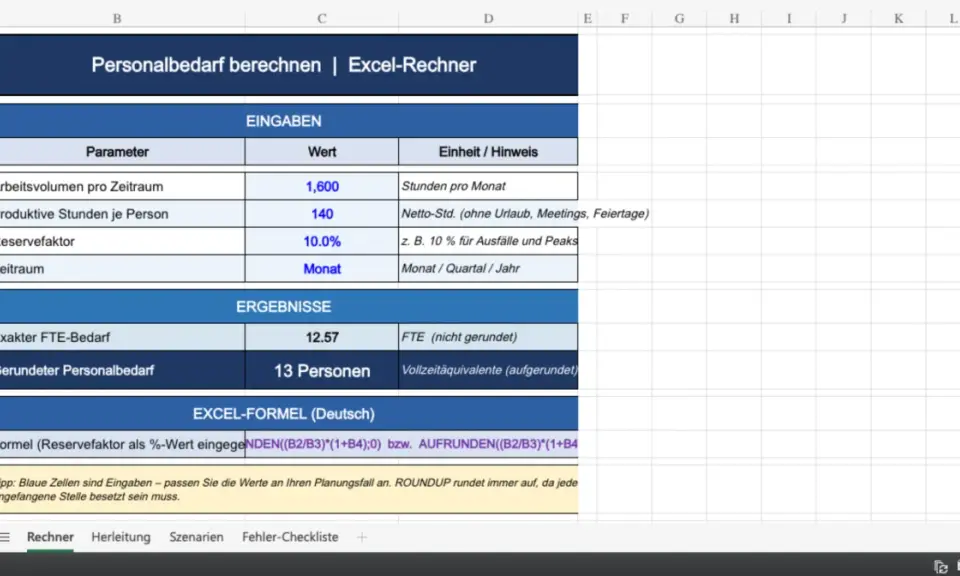960x576 pixels.
Task: Click the document sync icon in the status bar
Action: [940, 567]
